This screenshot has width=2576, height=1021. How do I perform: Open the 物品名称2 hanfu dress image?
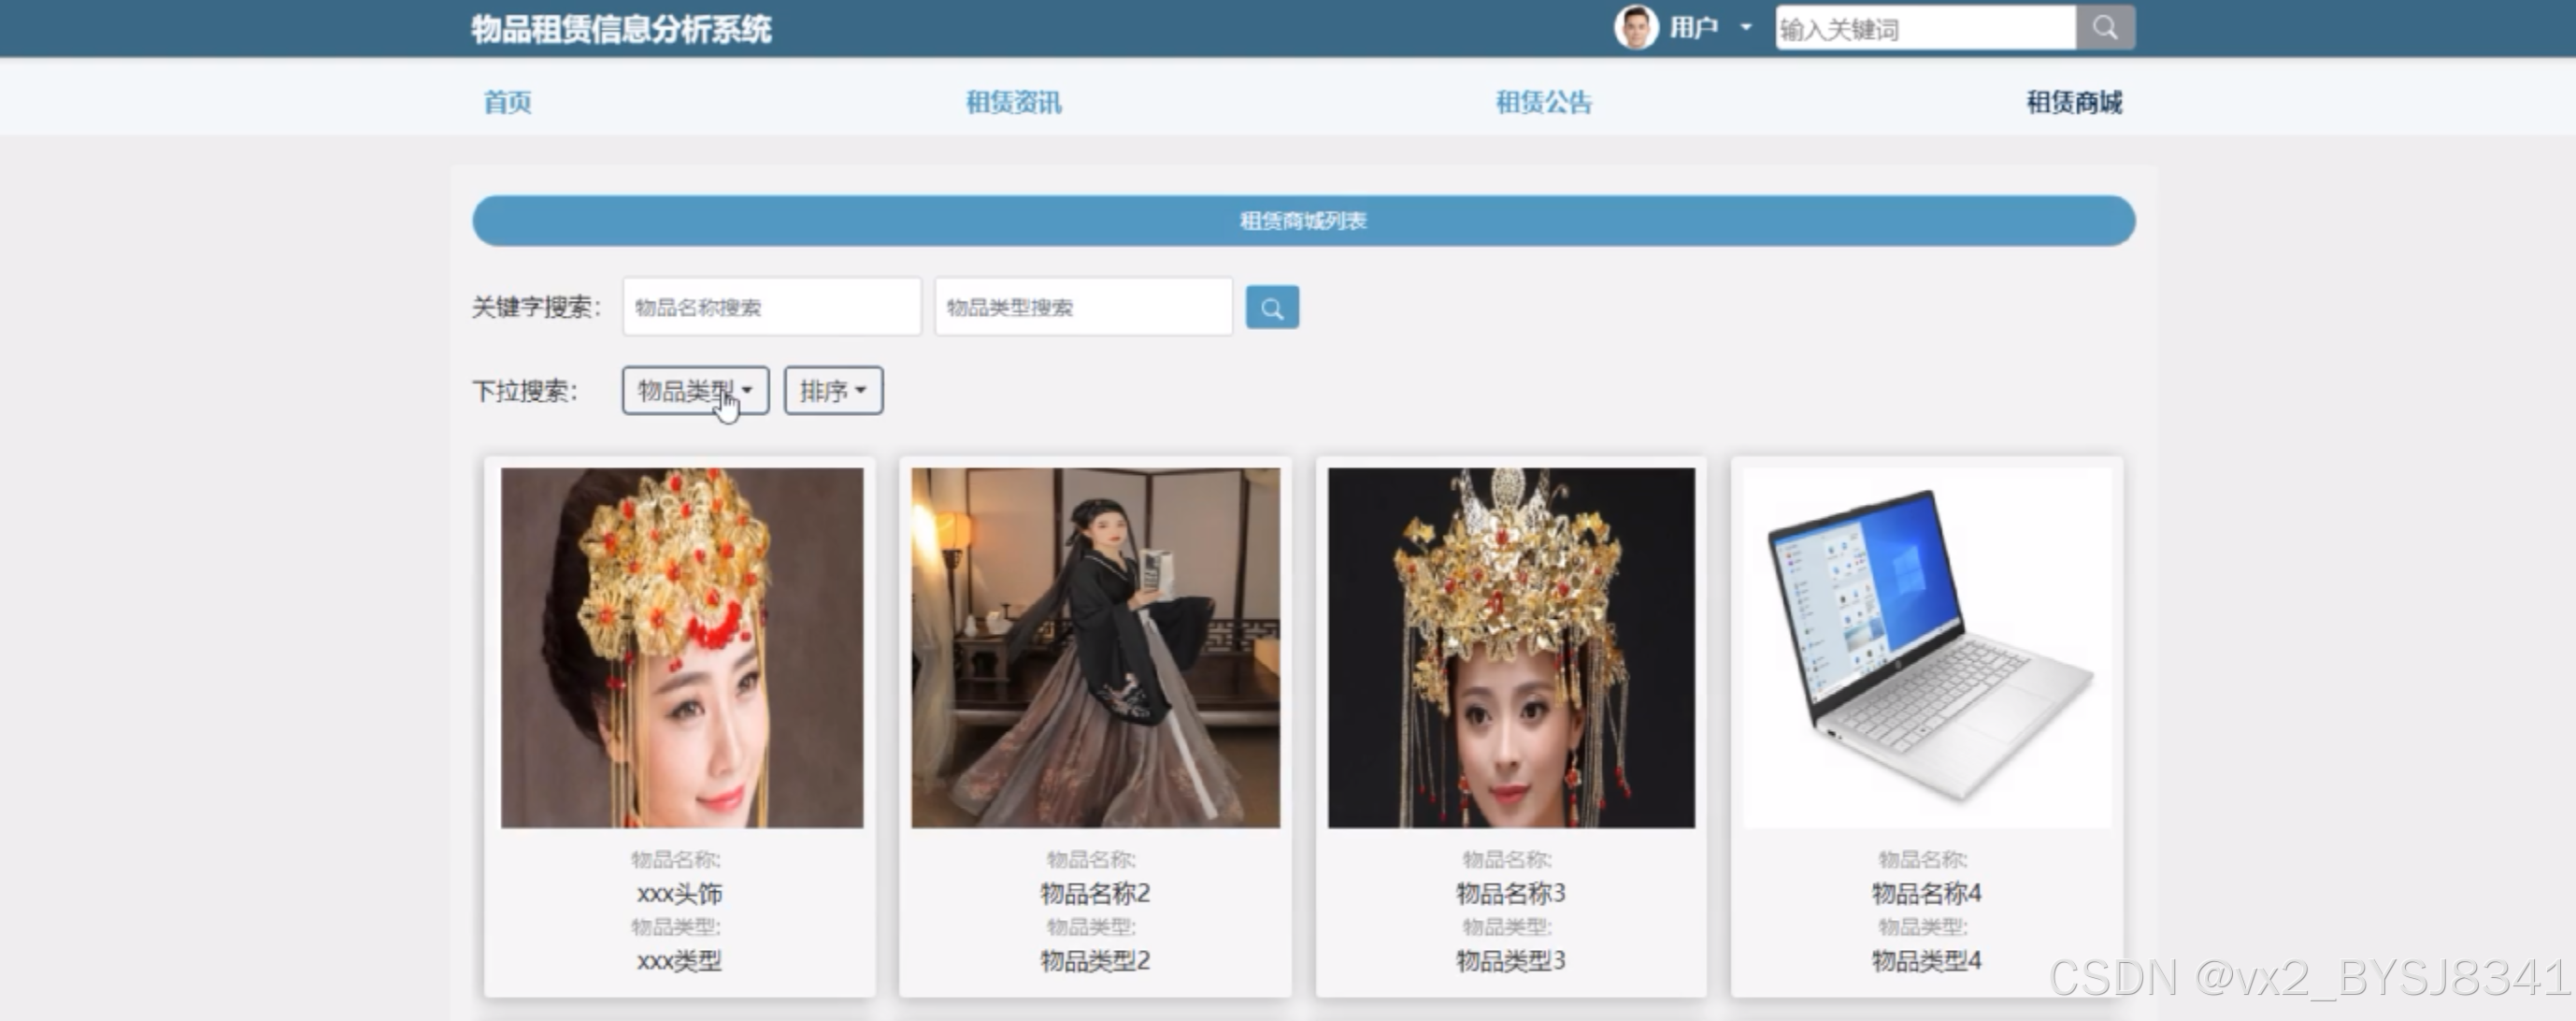coord(1095,648)
